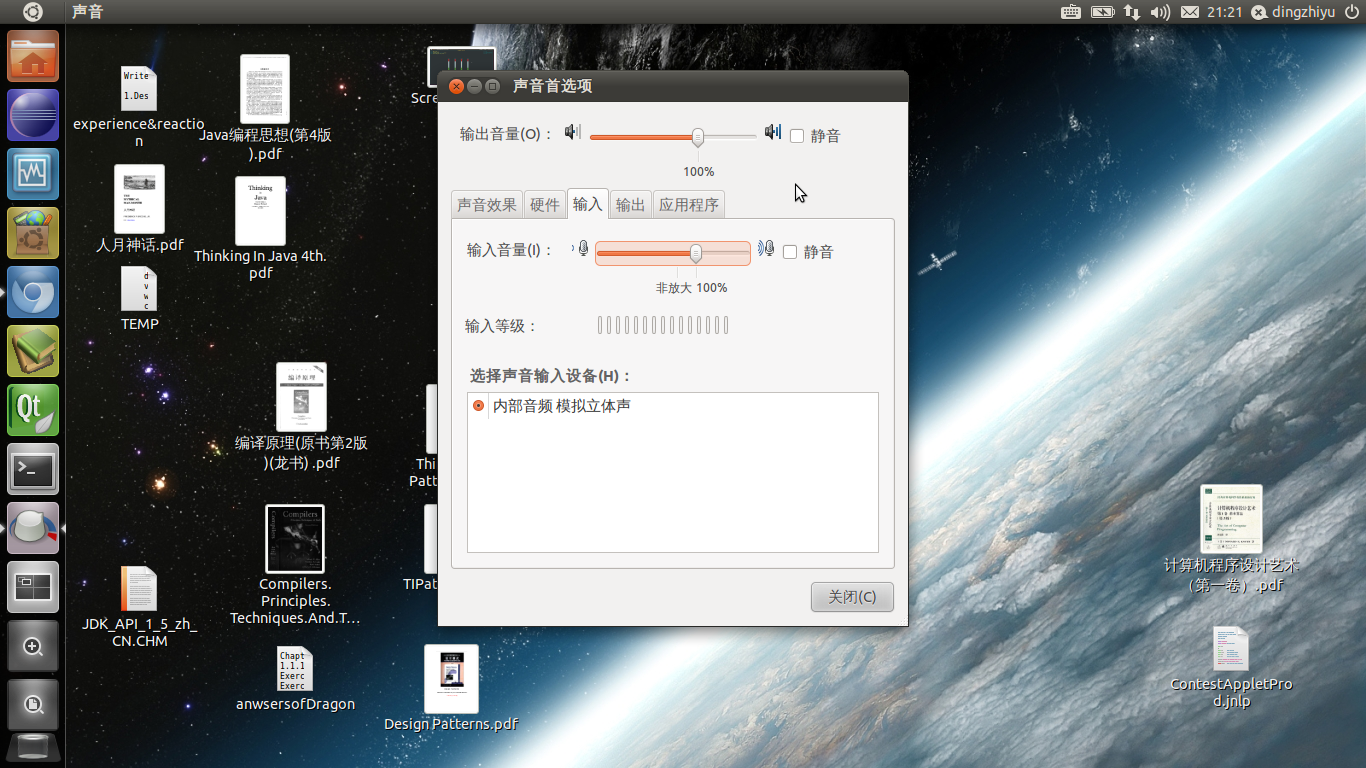This screenshot has width=1366, height=768.
Task: Open the sound volume indicator menu
Action: click(x=1160, y=12)
